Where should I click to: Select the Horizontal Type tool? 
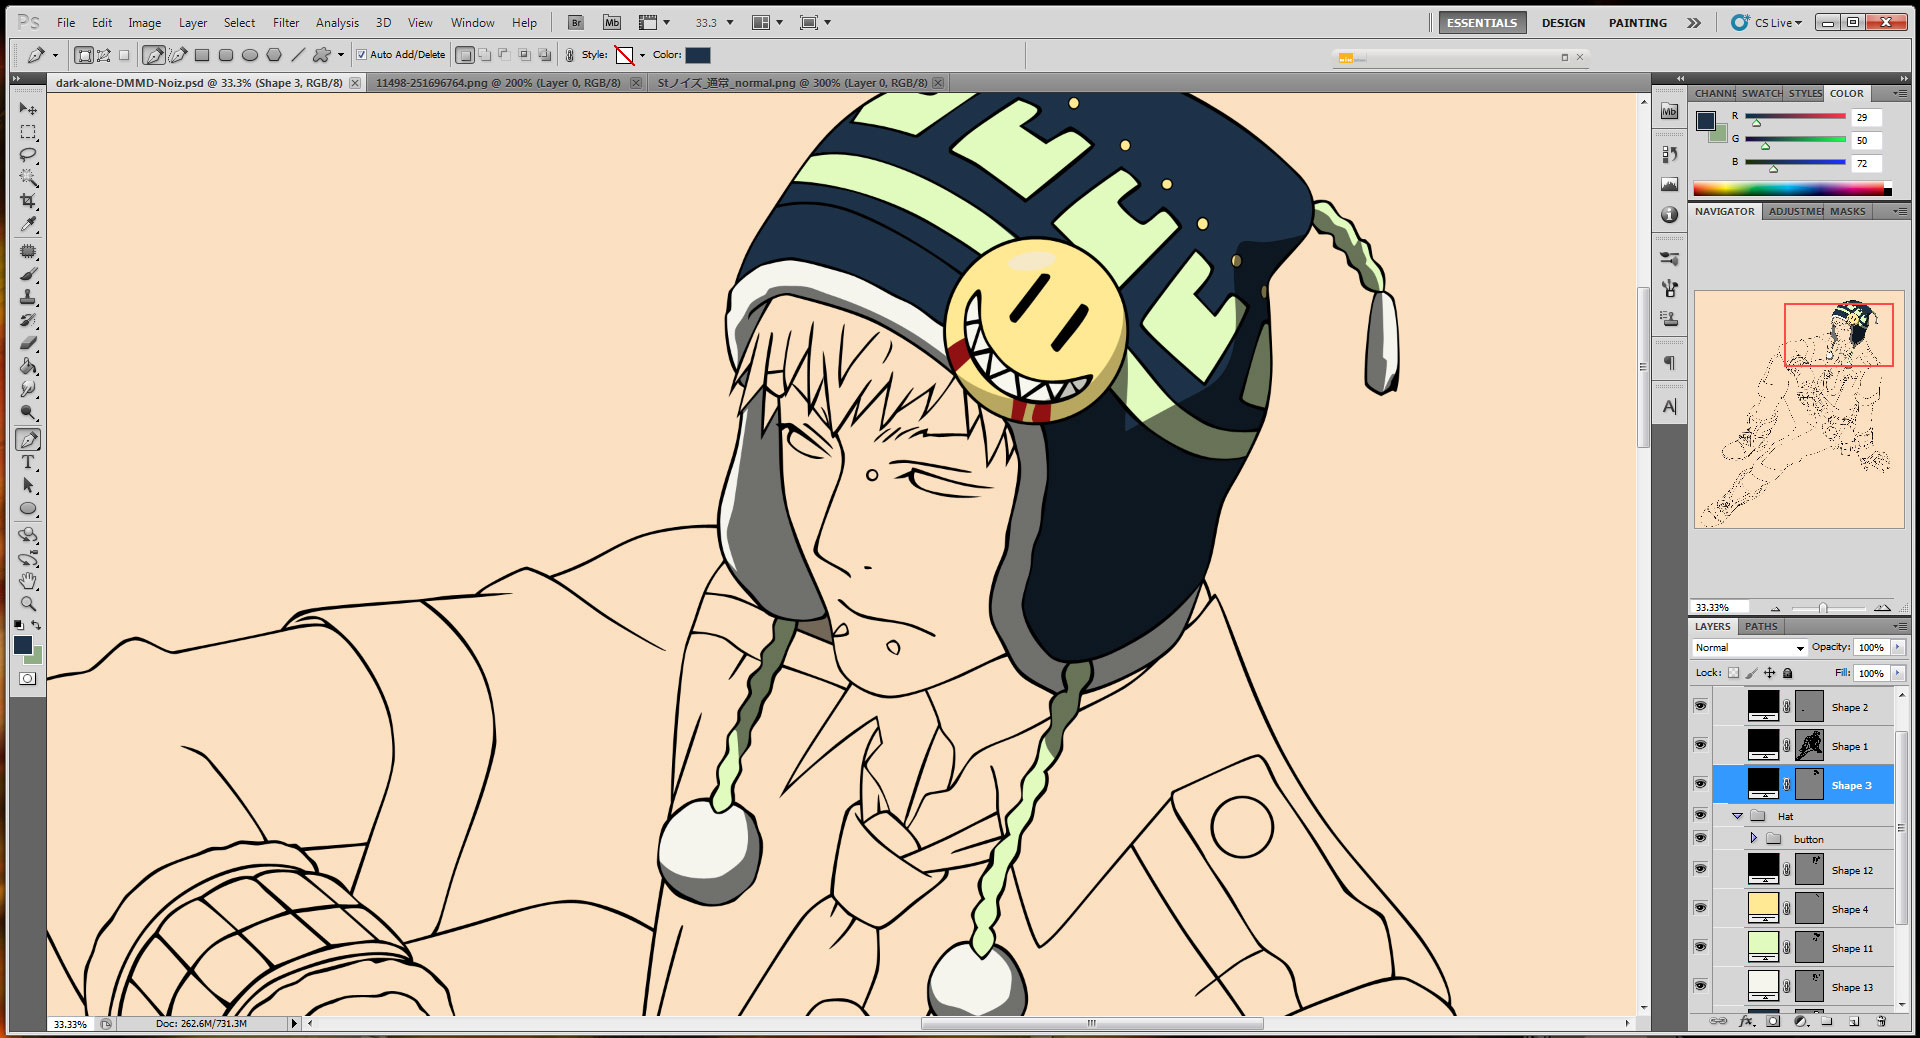click(x=28, y=462)
